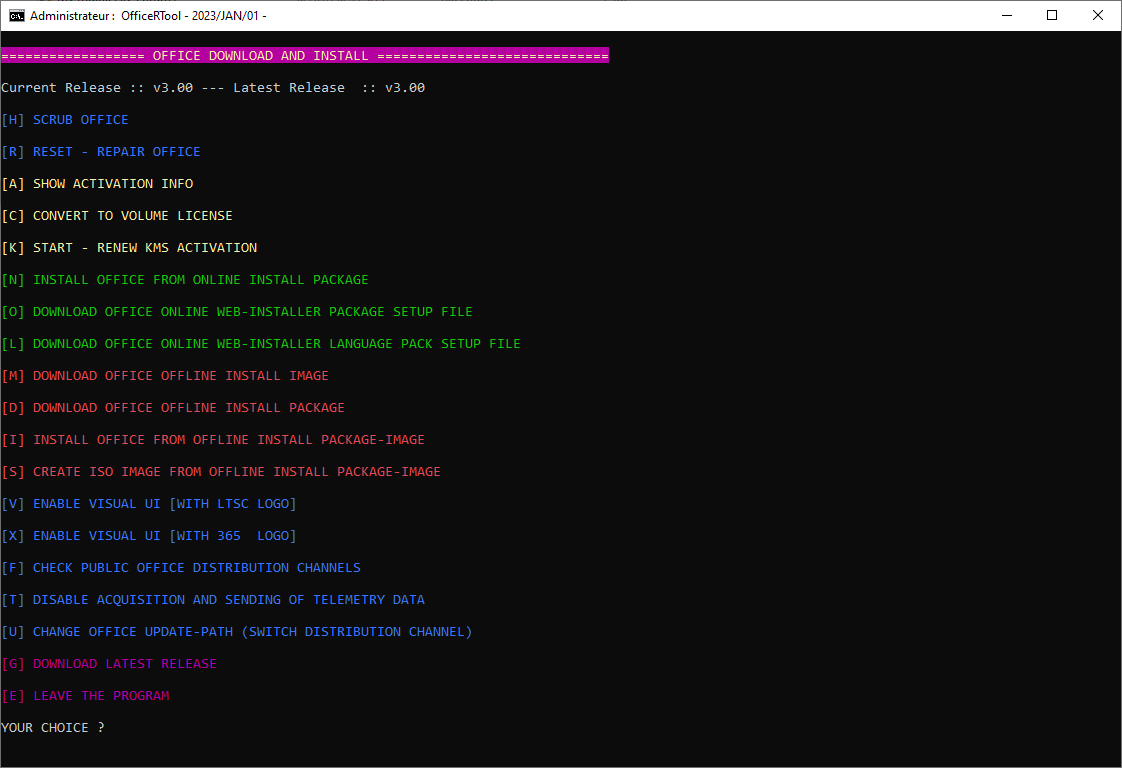Viewport: 1122px width, 768px height.
Task: Click the console icon in the title bar
Action: (16, 16)
